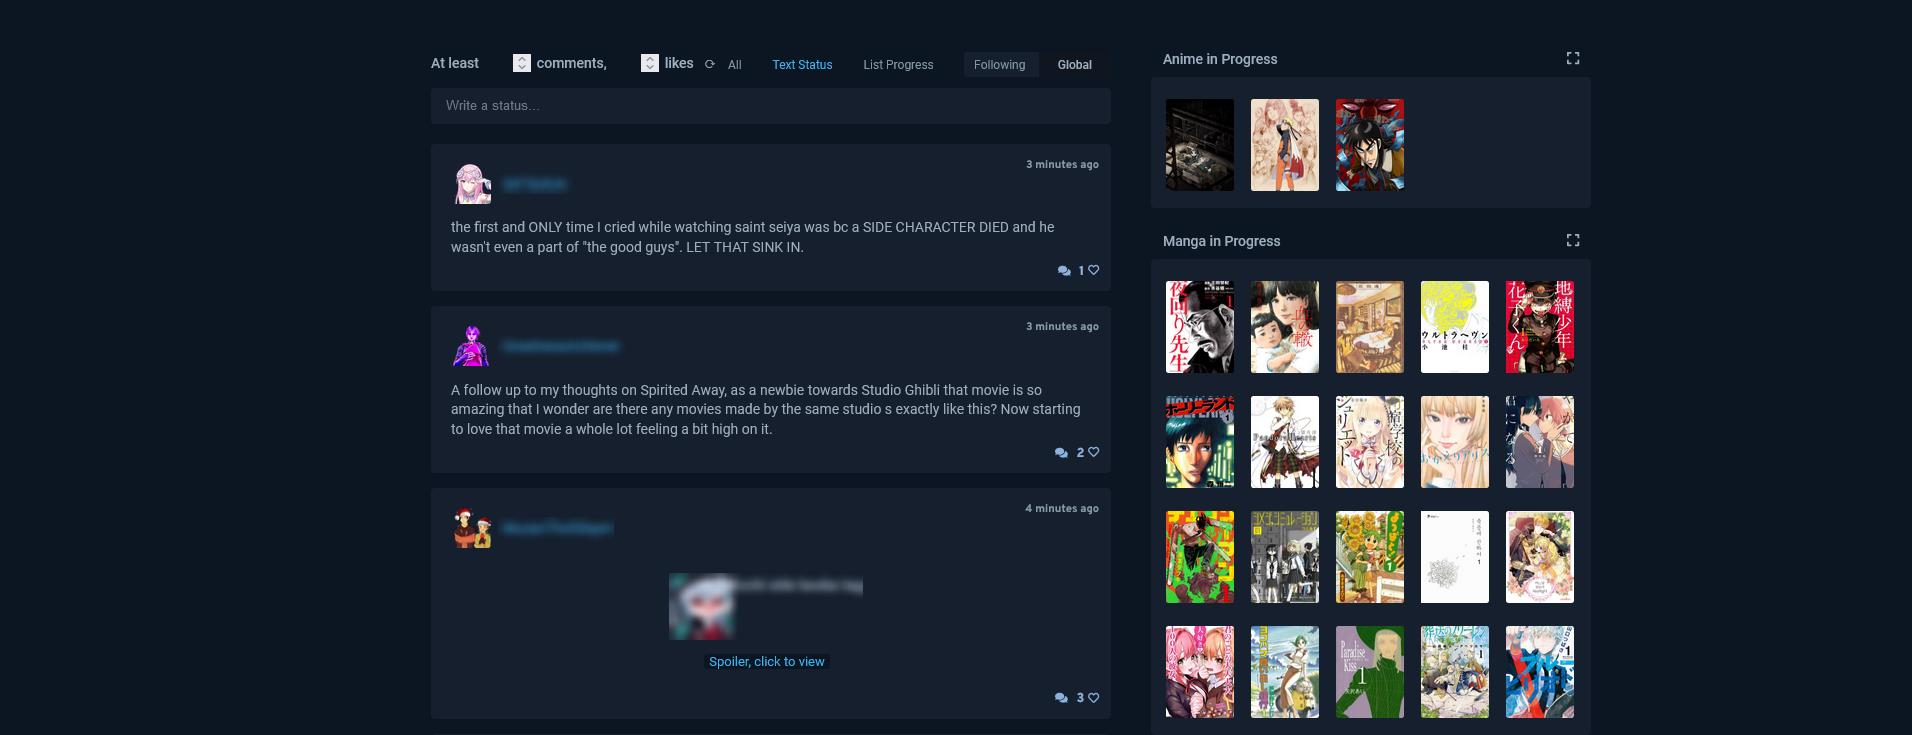Open comments on the Saint Seiya post
Viewport: 1912px width, 735px height.
pyautogui.click(x=1064, y=270)
